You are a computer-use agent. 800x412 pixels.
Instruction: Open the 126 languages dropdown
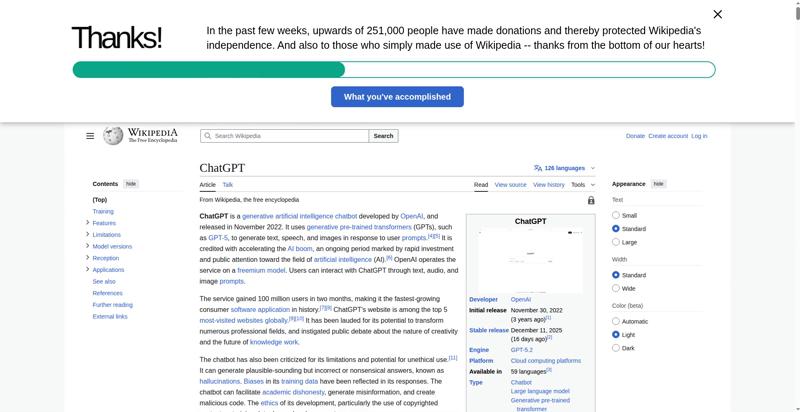click(565, 168)
